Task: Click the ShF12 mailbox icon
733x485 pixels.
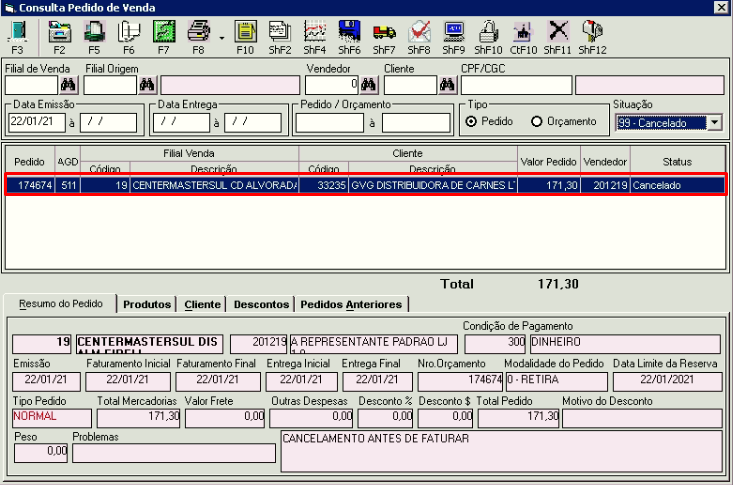Action: click(x=592, y=32)
